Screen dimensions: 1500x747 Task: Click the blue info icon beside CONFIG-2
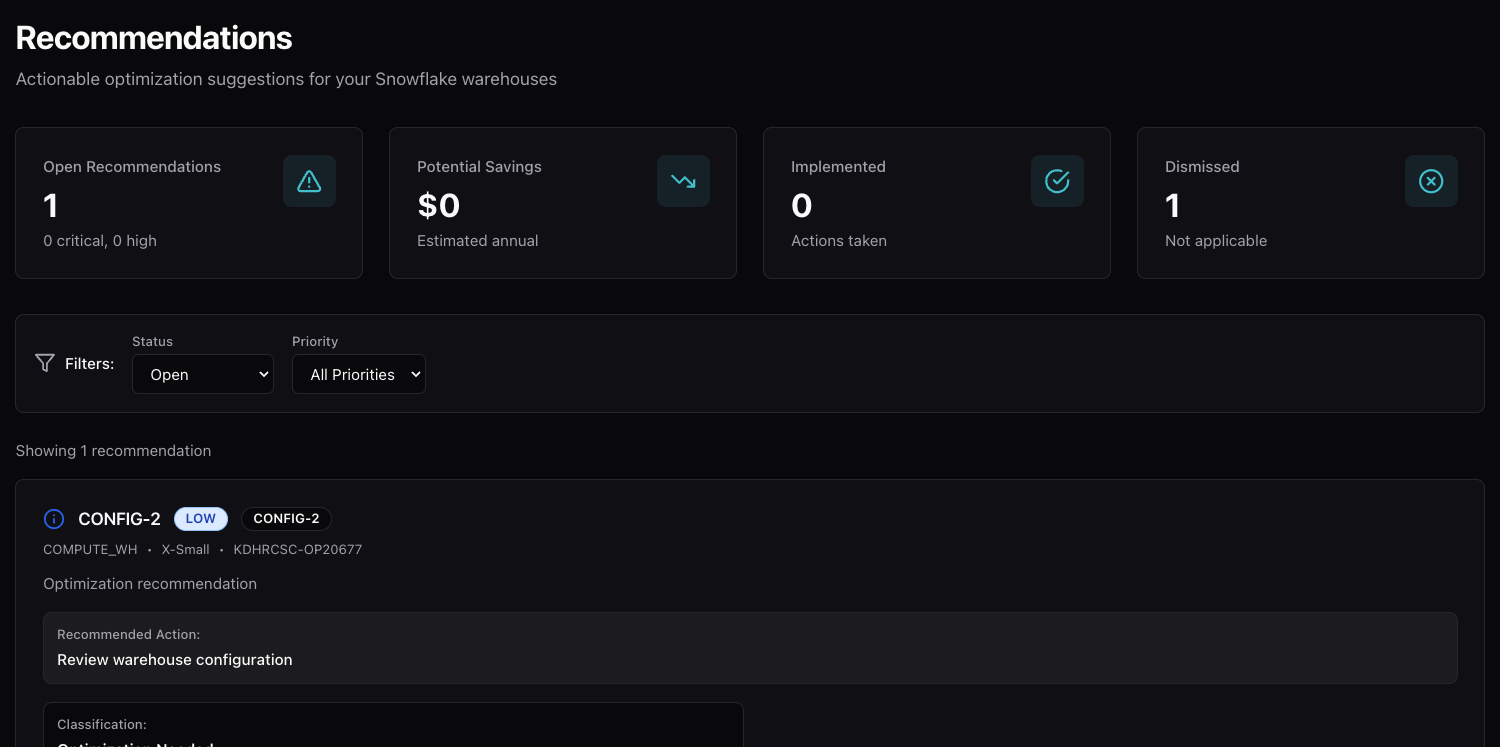click(x=54, y=519)
